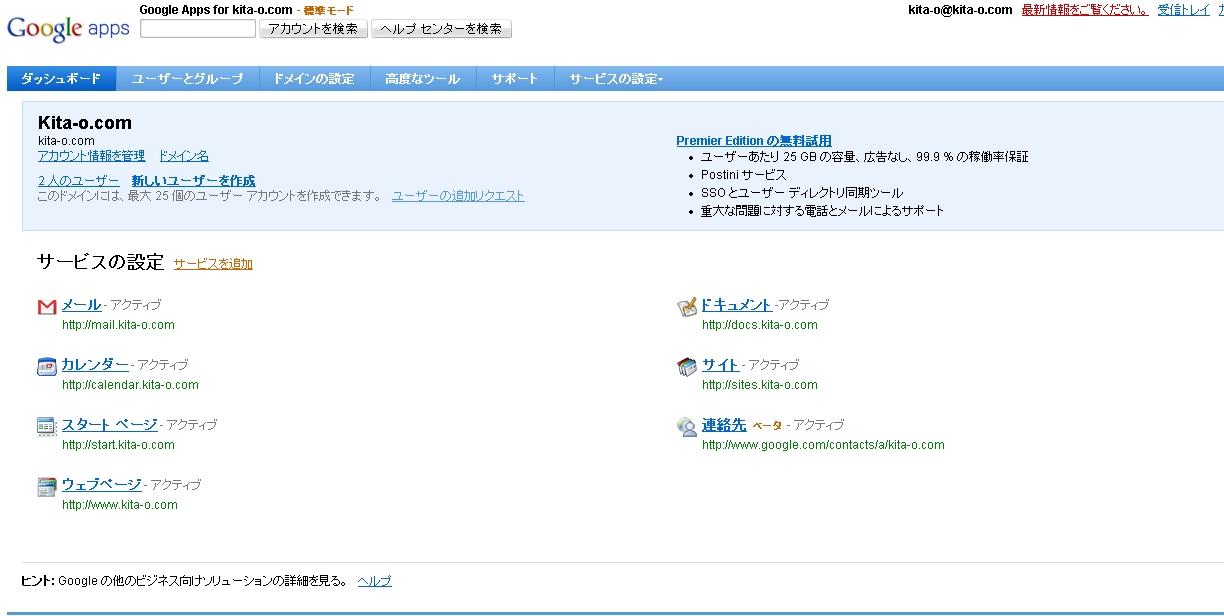Click the 標準モード label in header
This screenshot has width=1224, height=616.
(x=329, y=10)
